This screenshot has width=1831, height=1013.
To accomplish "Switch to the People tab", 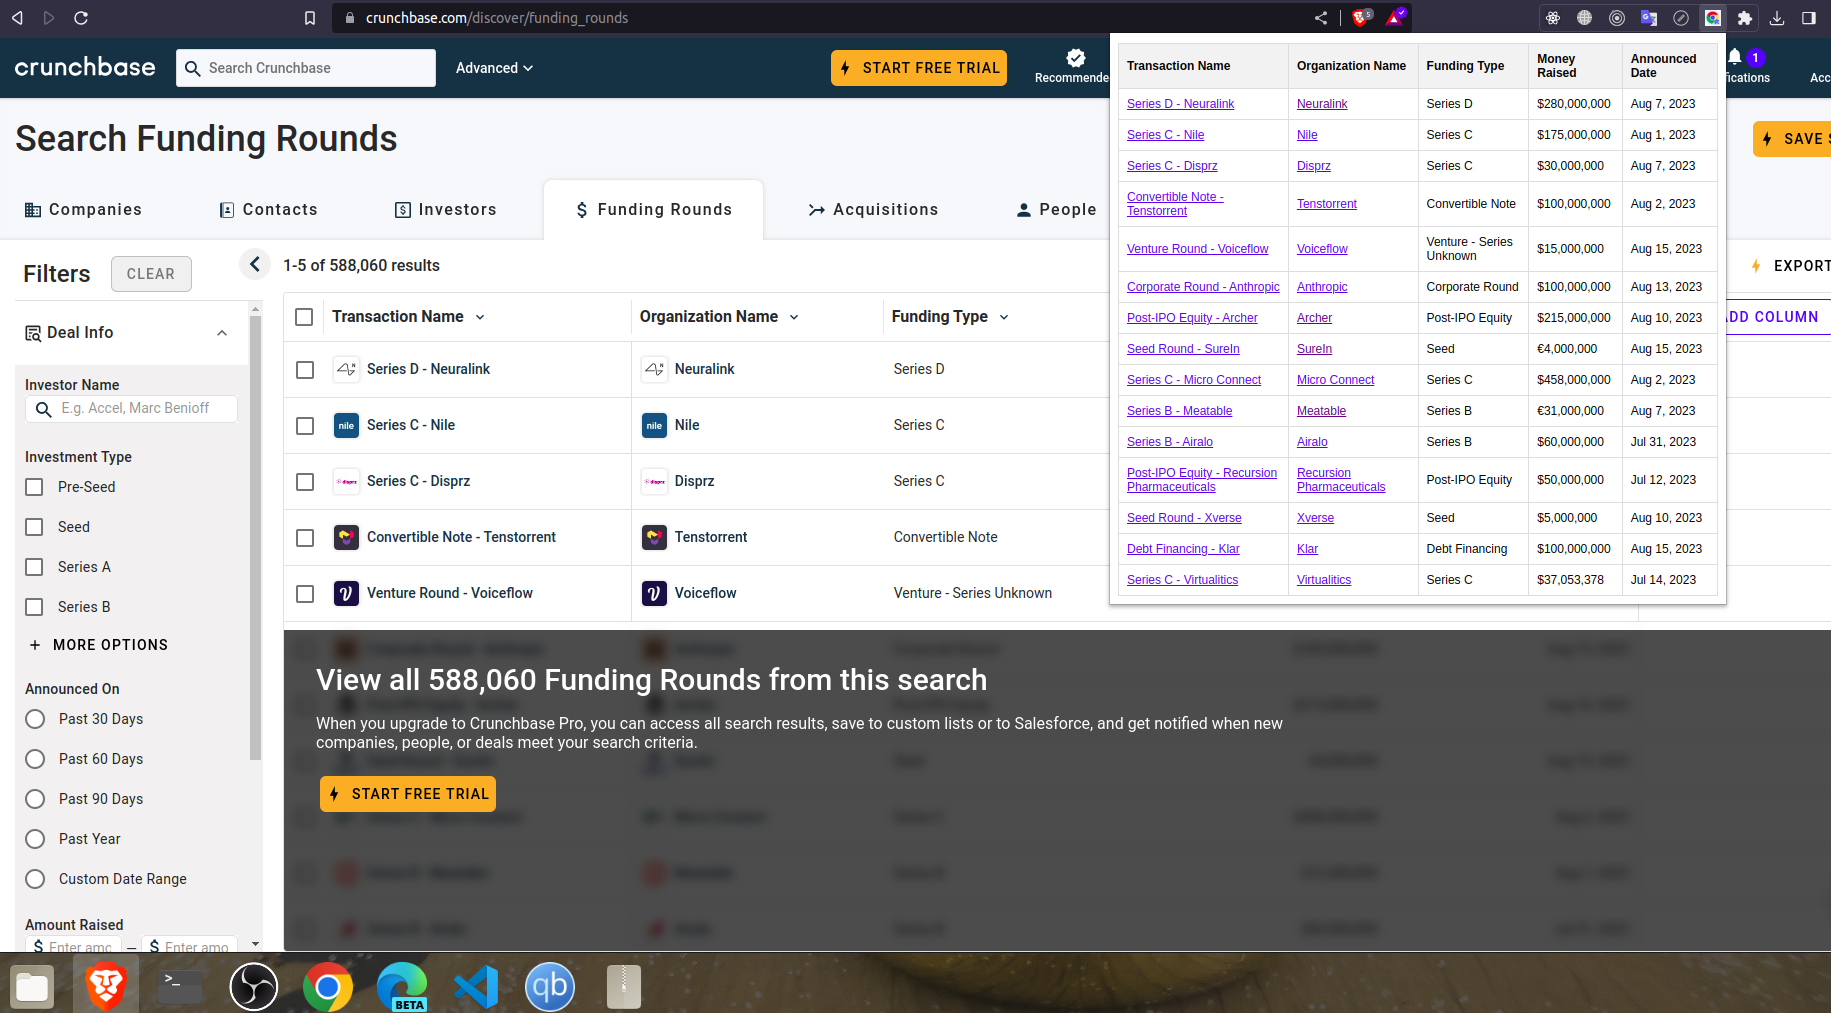I will coord(1056,209).
